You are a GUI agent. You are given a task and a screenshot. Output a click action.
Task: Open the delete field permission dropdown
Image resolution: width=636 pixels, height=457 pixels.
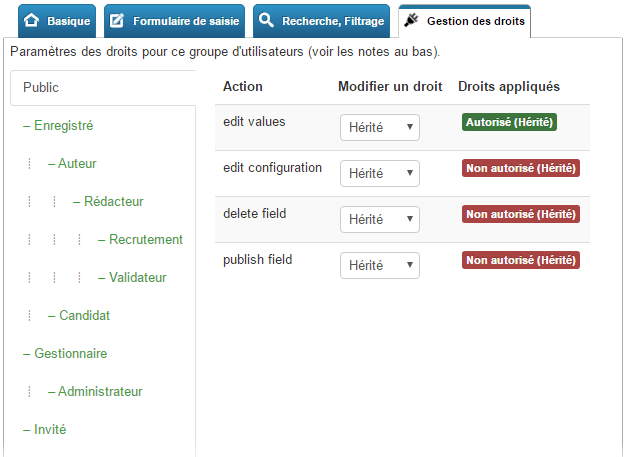coord(380,219)
